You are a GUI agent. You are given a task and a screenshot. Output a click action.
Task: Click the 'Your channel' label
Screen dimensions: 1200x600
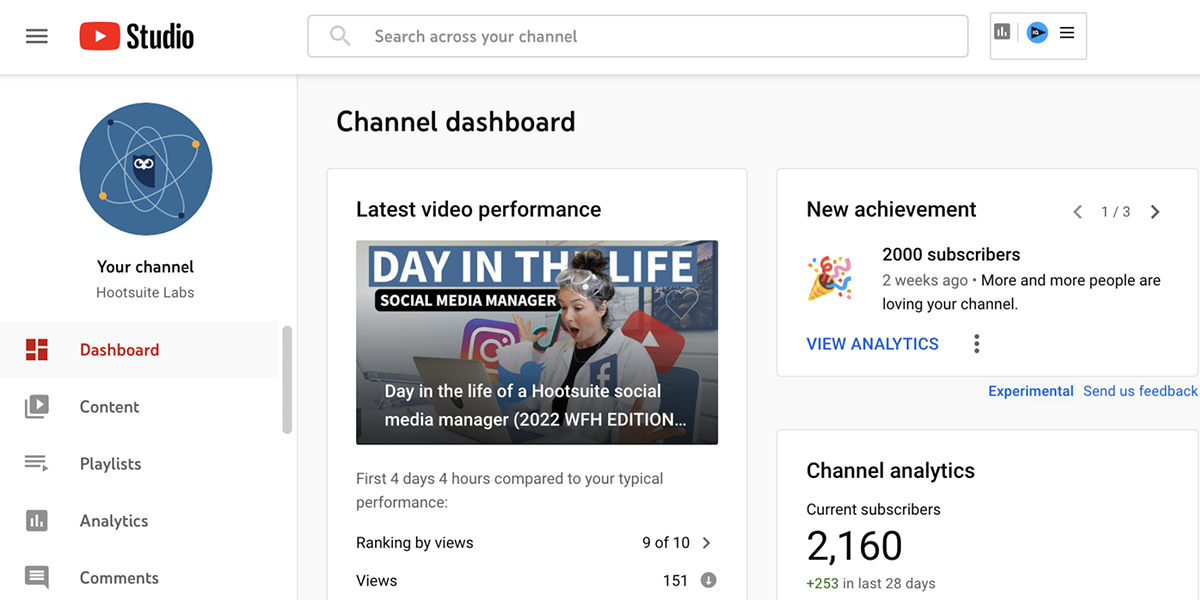pyautogui.click(x=146, y=267)
